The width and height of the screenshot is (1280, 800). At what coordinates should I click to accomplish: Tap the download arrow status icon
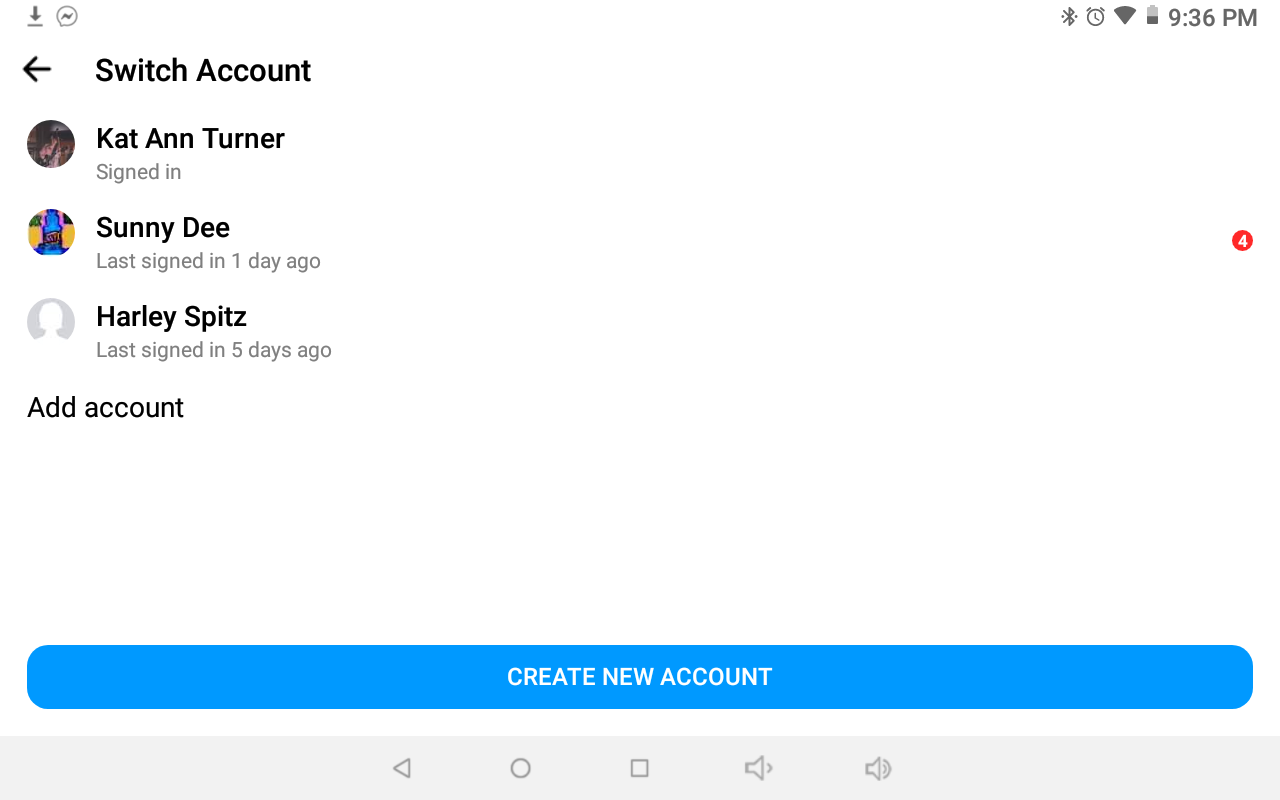click(x=35, y=16)
